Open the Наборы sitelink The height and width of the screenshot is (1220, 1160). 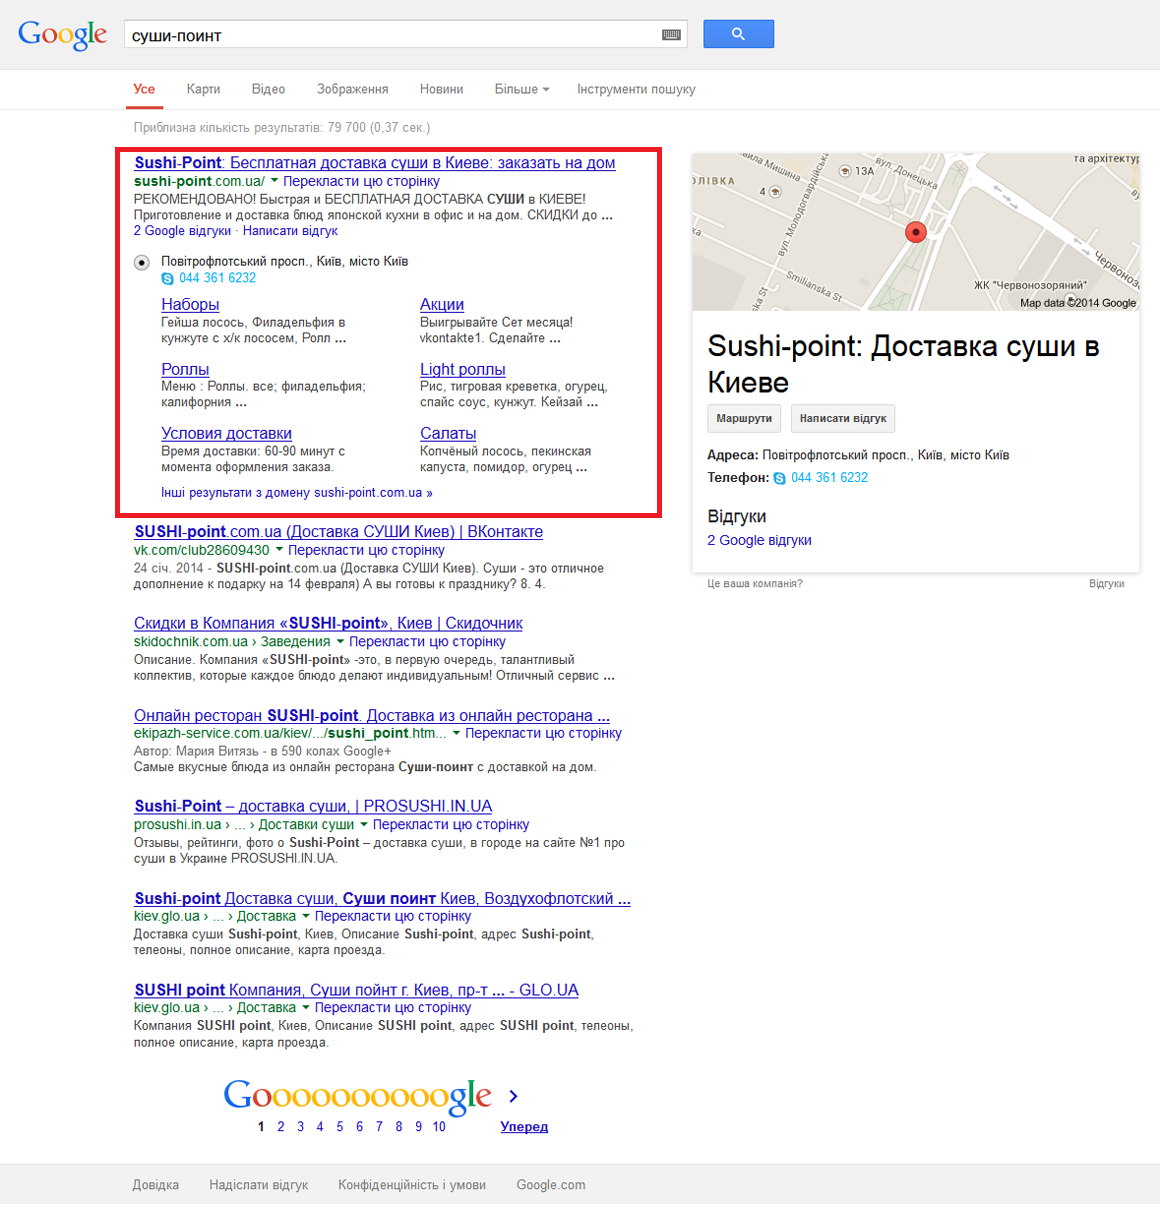pyautogui.click(x=190, y=304)
